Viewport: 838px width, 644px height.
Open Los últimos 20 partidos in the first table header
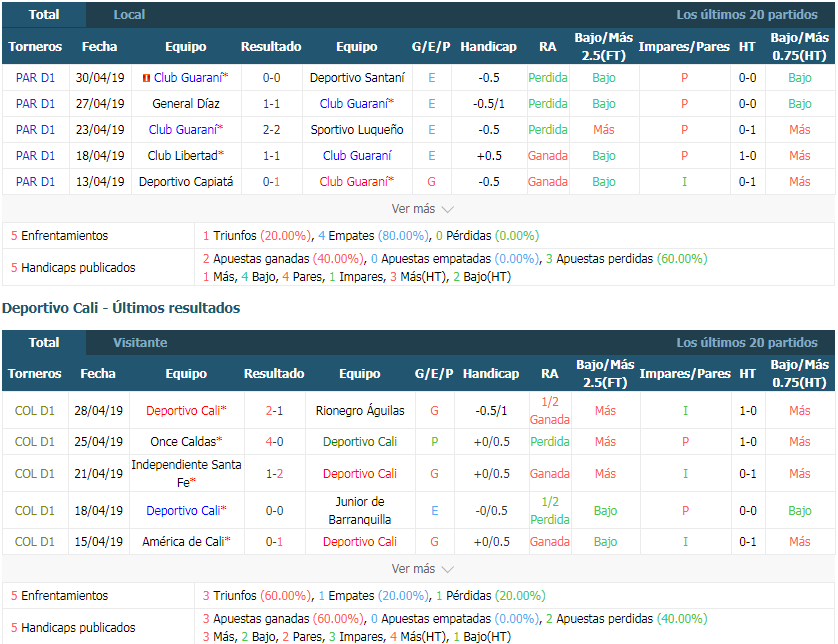coord(747,14)
